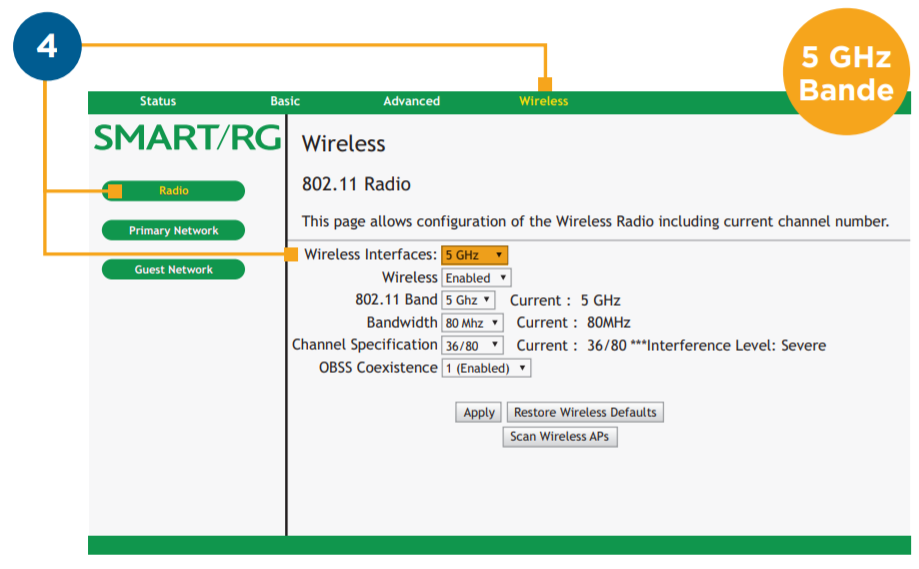Open the Bandwidth 80 Mhz dropdown

click(471, 323)
